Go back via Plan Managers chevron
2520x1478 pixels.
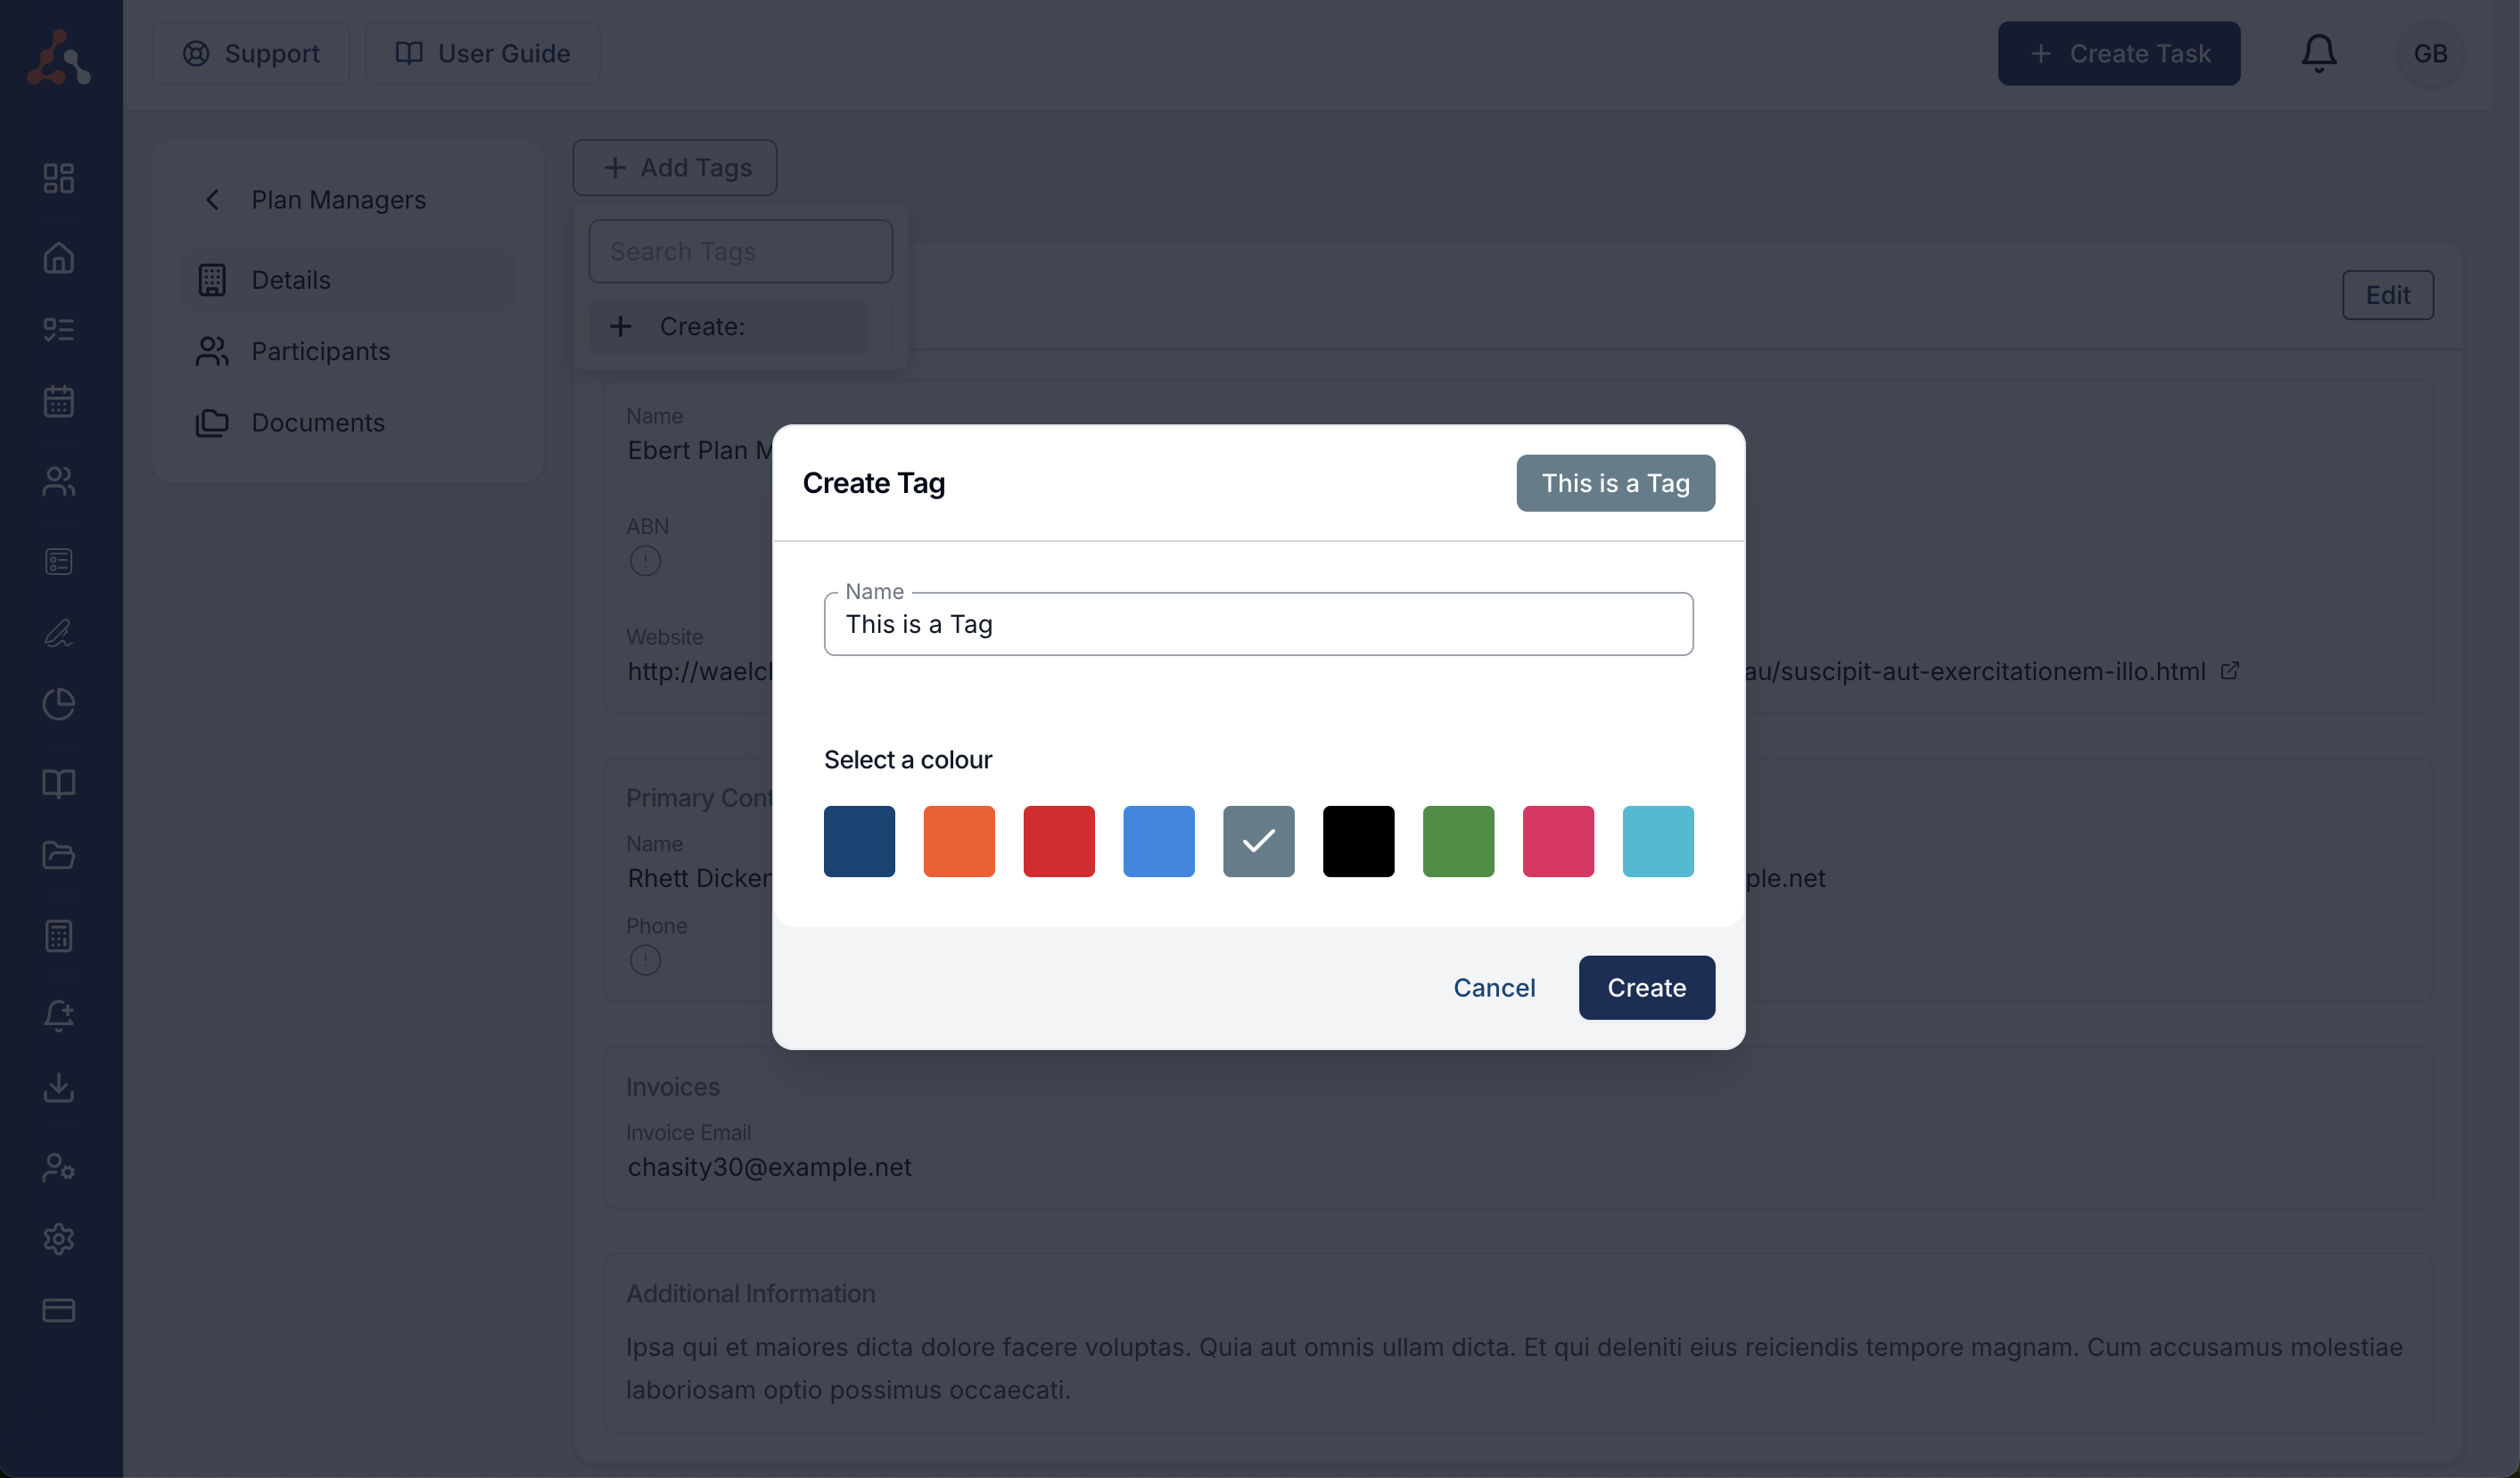tap(212, 200)
